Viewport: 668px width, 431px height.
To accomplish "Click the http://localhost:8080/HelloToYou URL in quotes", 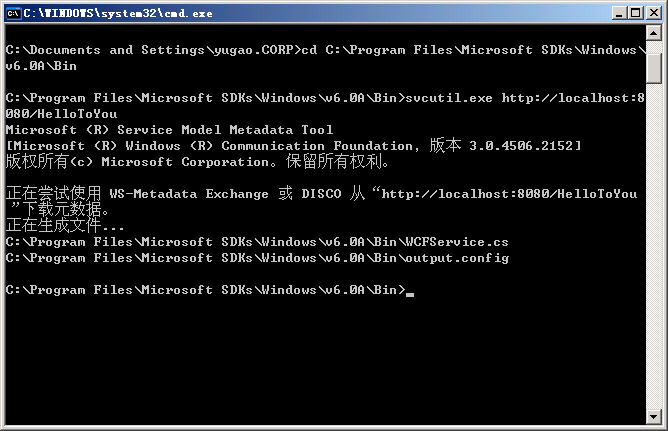I will [509, 194].
